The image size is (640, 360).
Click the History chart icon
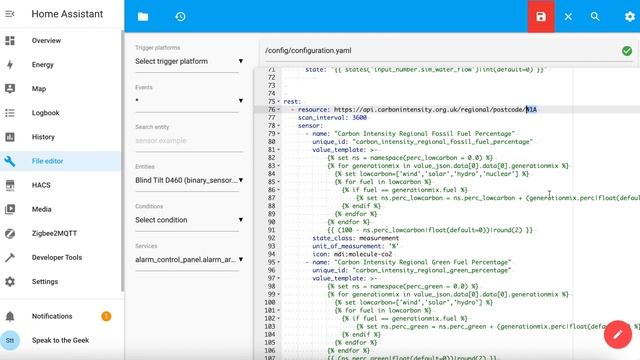coord(10,137)
